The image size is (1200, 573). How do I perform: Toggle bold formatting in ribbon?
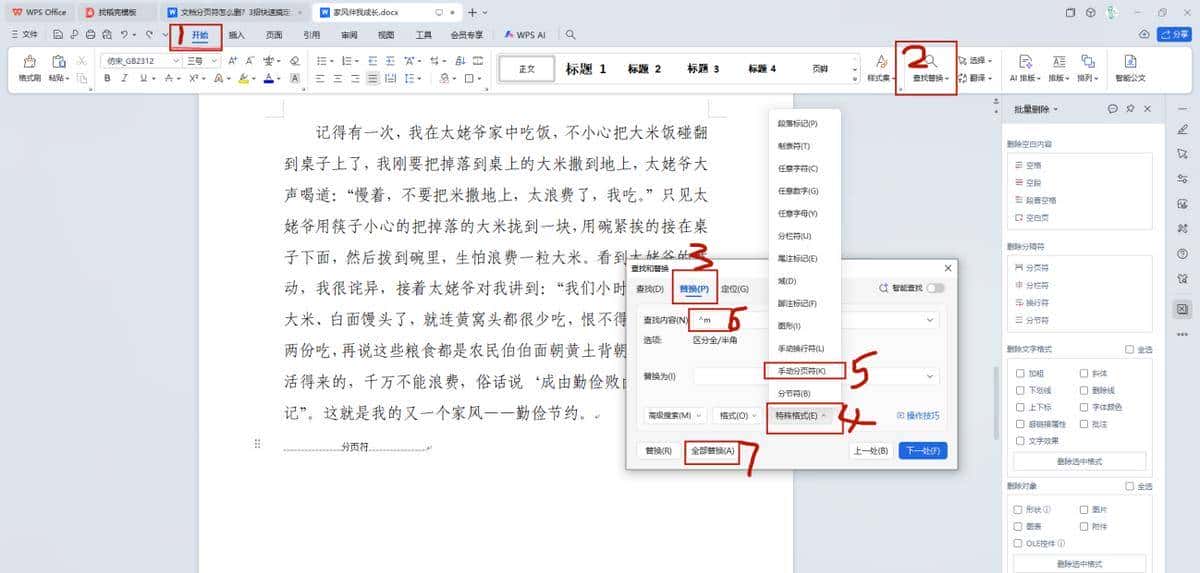coord(107,78)
